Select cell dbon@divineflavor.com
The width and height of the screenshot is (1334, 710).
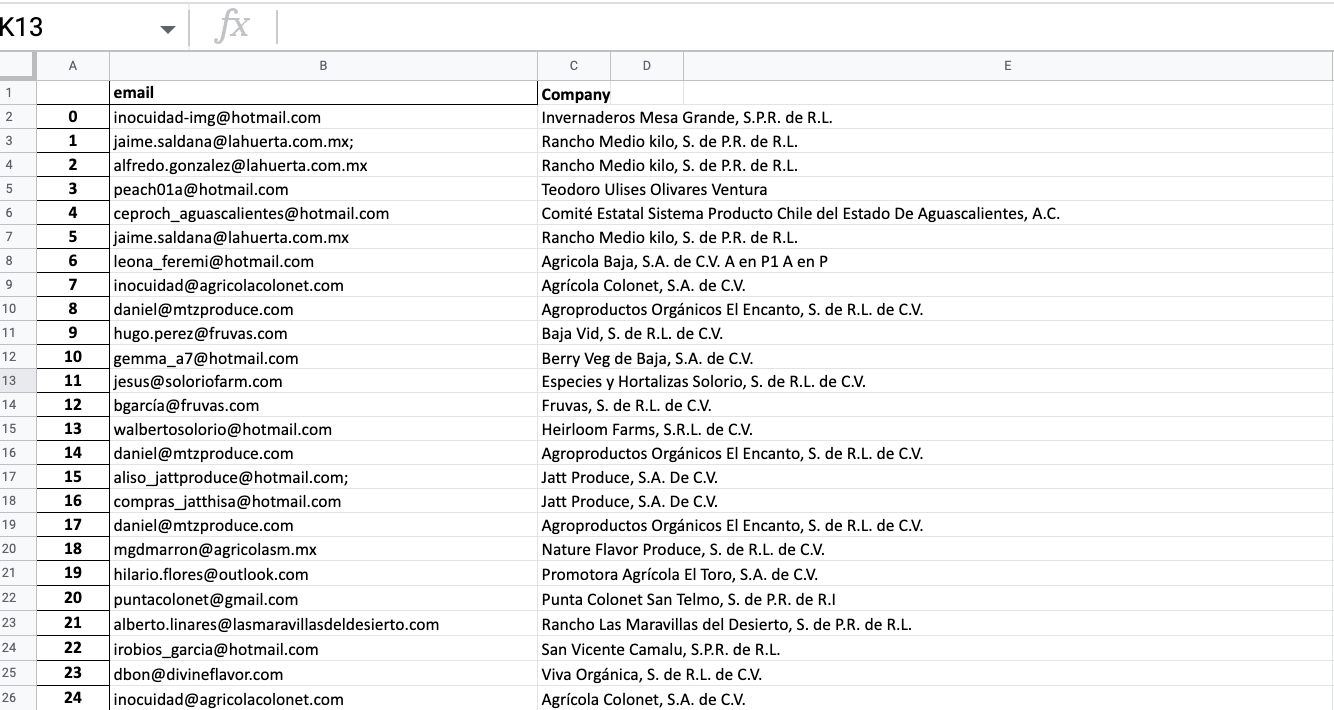(323, 673)
